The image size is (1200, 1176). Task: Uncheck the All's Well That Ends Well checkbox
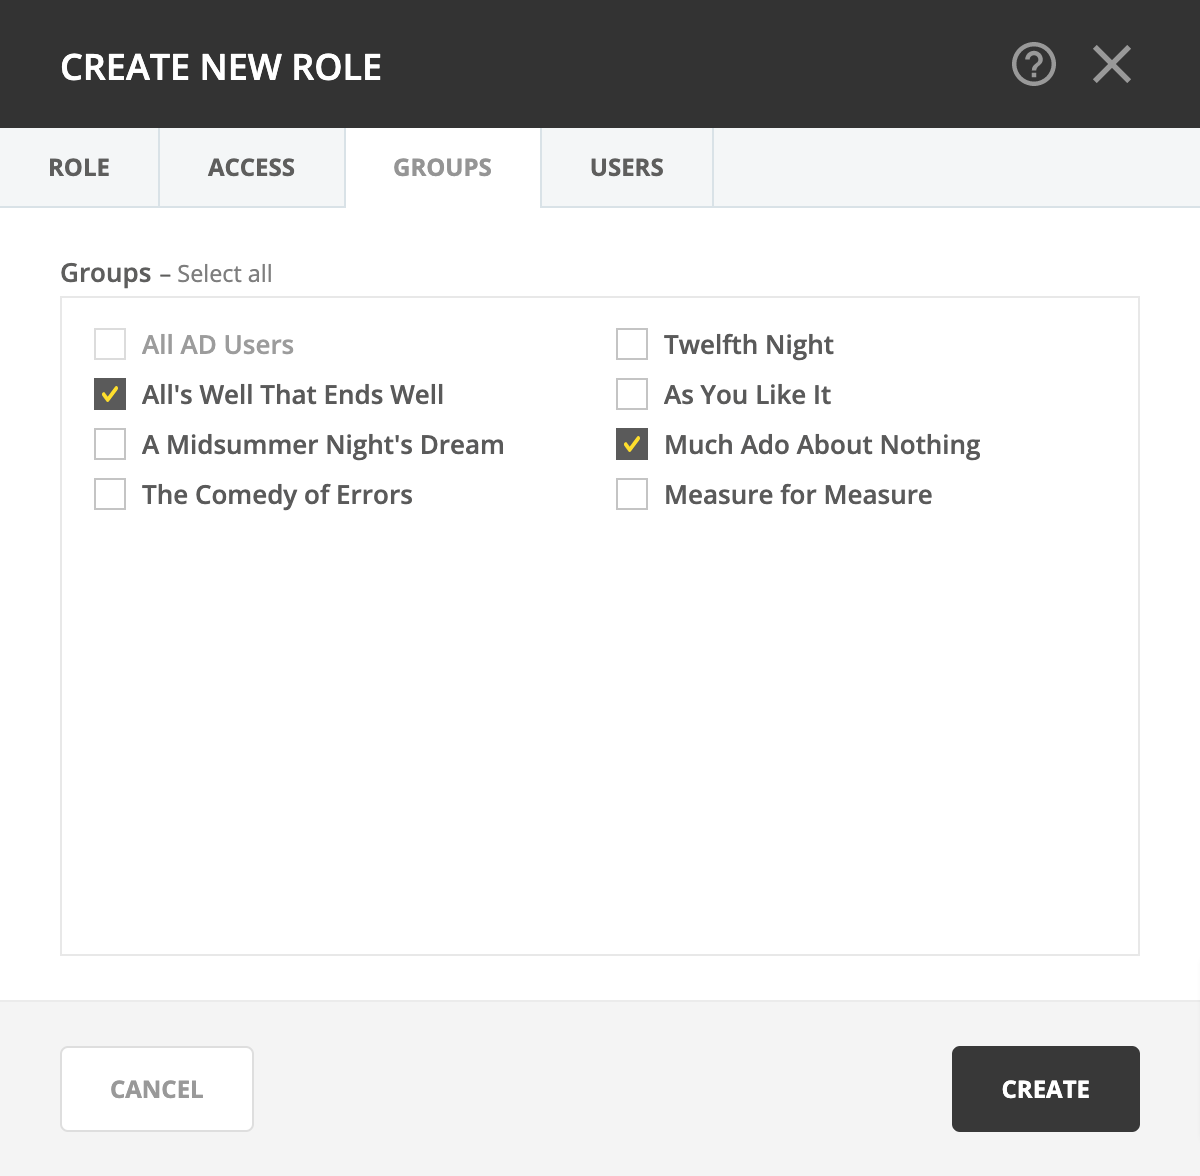click(x=110, y=394)
